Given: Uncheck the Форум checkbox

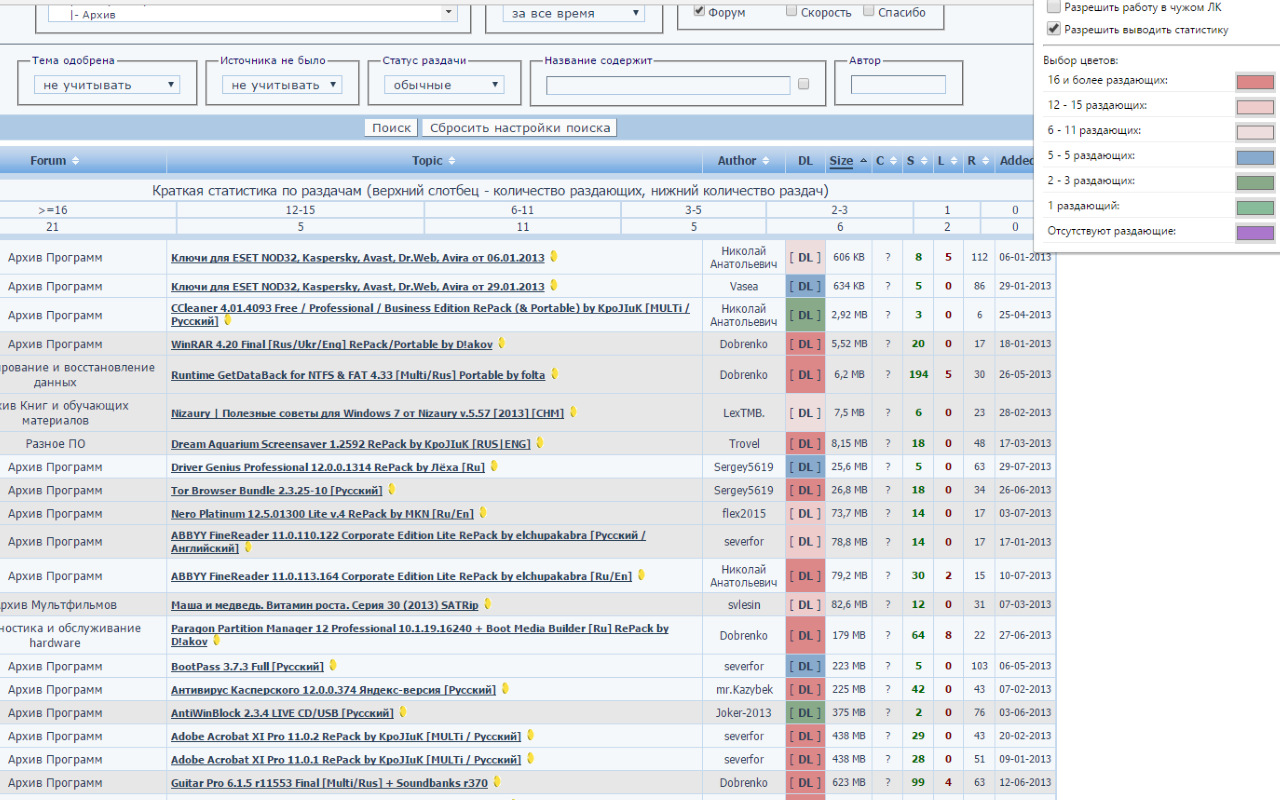Looking at the screenshot, I should 699,12.
